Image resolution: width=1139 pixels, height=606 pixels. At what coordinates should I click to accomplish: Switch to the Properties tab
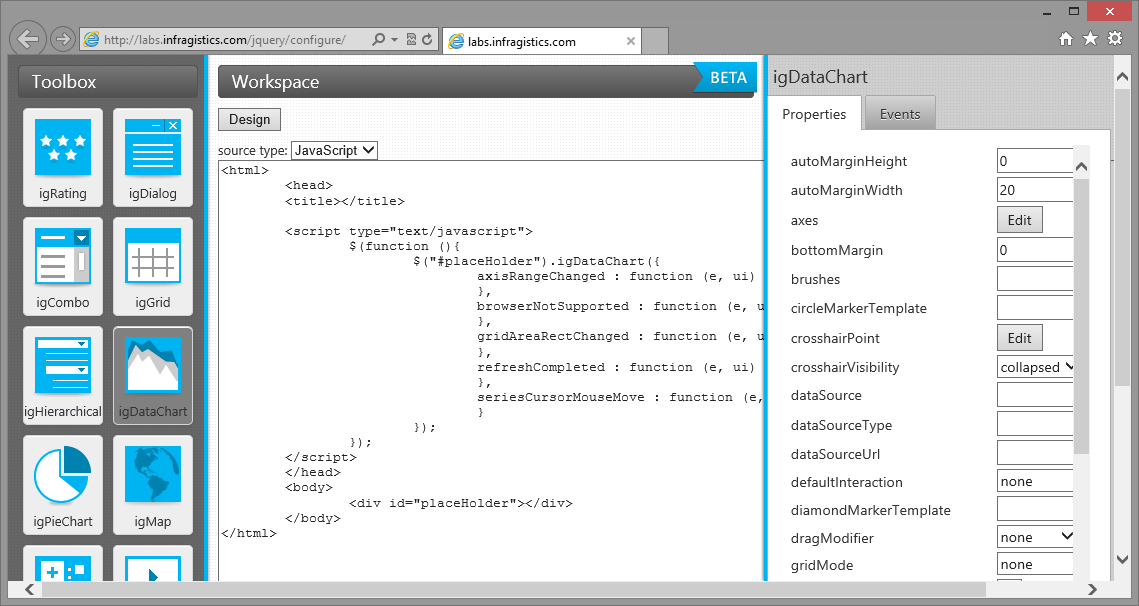tap(814, 114)
